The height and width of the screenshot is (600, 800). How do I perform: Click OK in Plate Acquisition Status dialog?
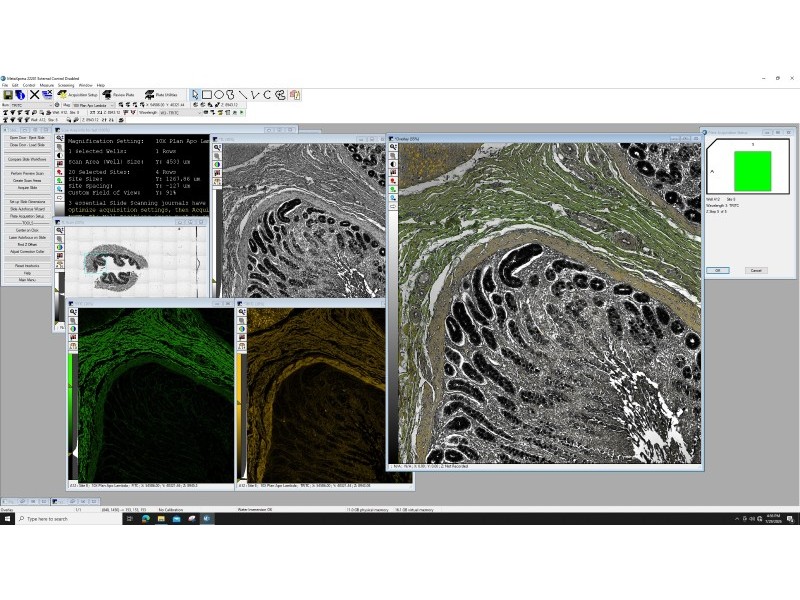[718, 270]
